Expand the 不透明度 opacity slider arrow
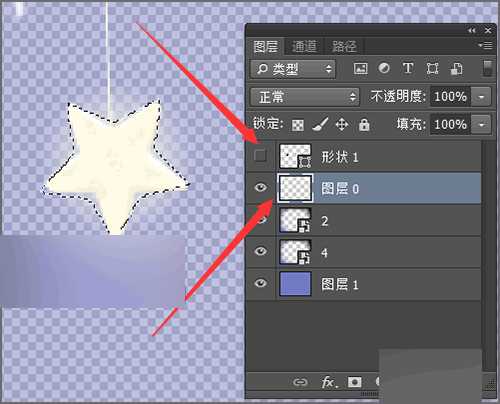The image size is (500, 404). [481, 97]
